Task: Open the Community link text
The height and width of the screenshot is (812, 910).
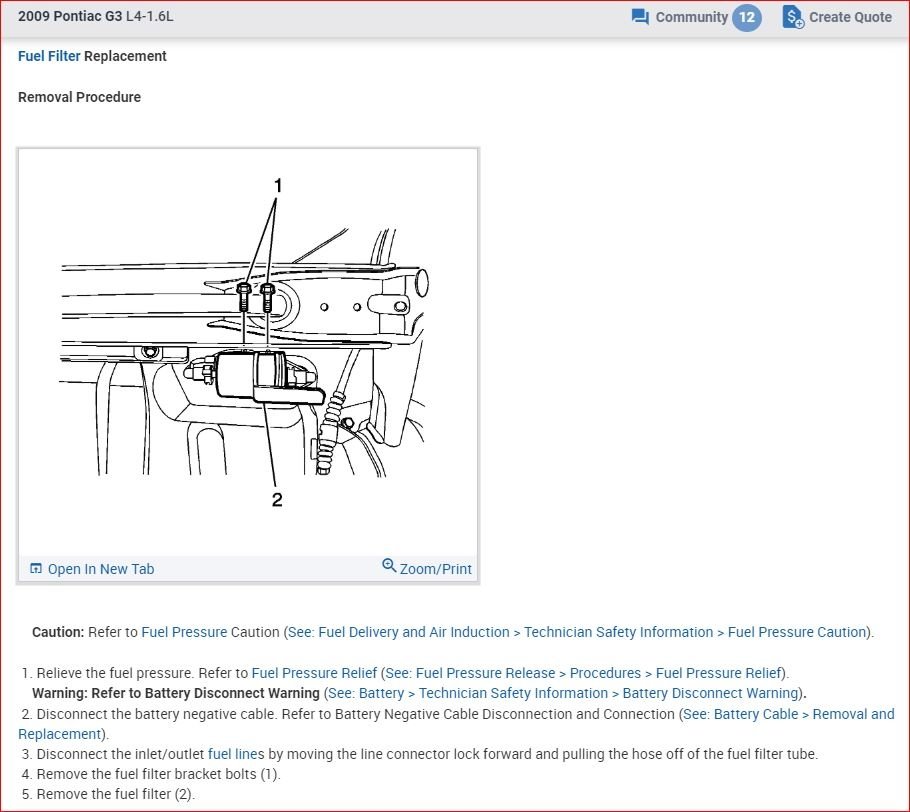Action: [x=691, y=17]
